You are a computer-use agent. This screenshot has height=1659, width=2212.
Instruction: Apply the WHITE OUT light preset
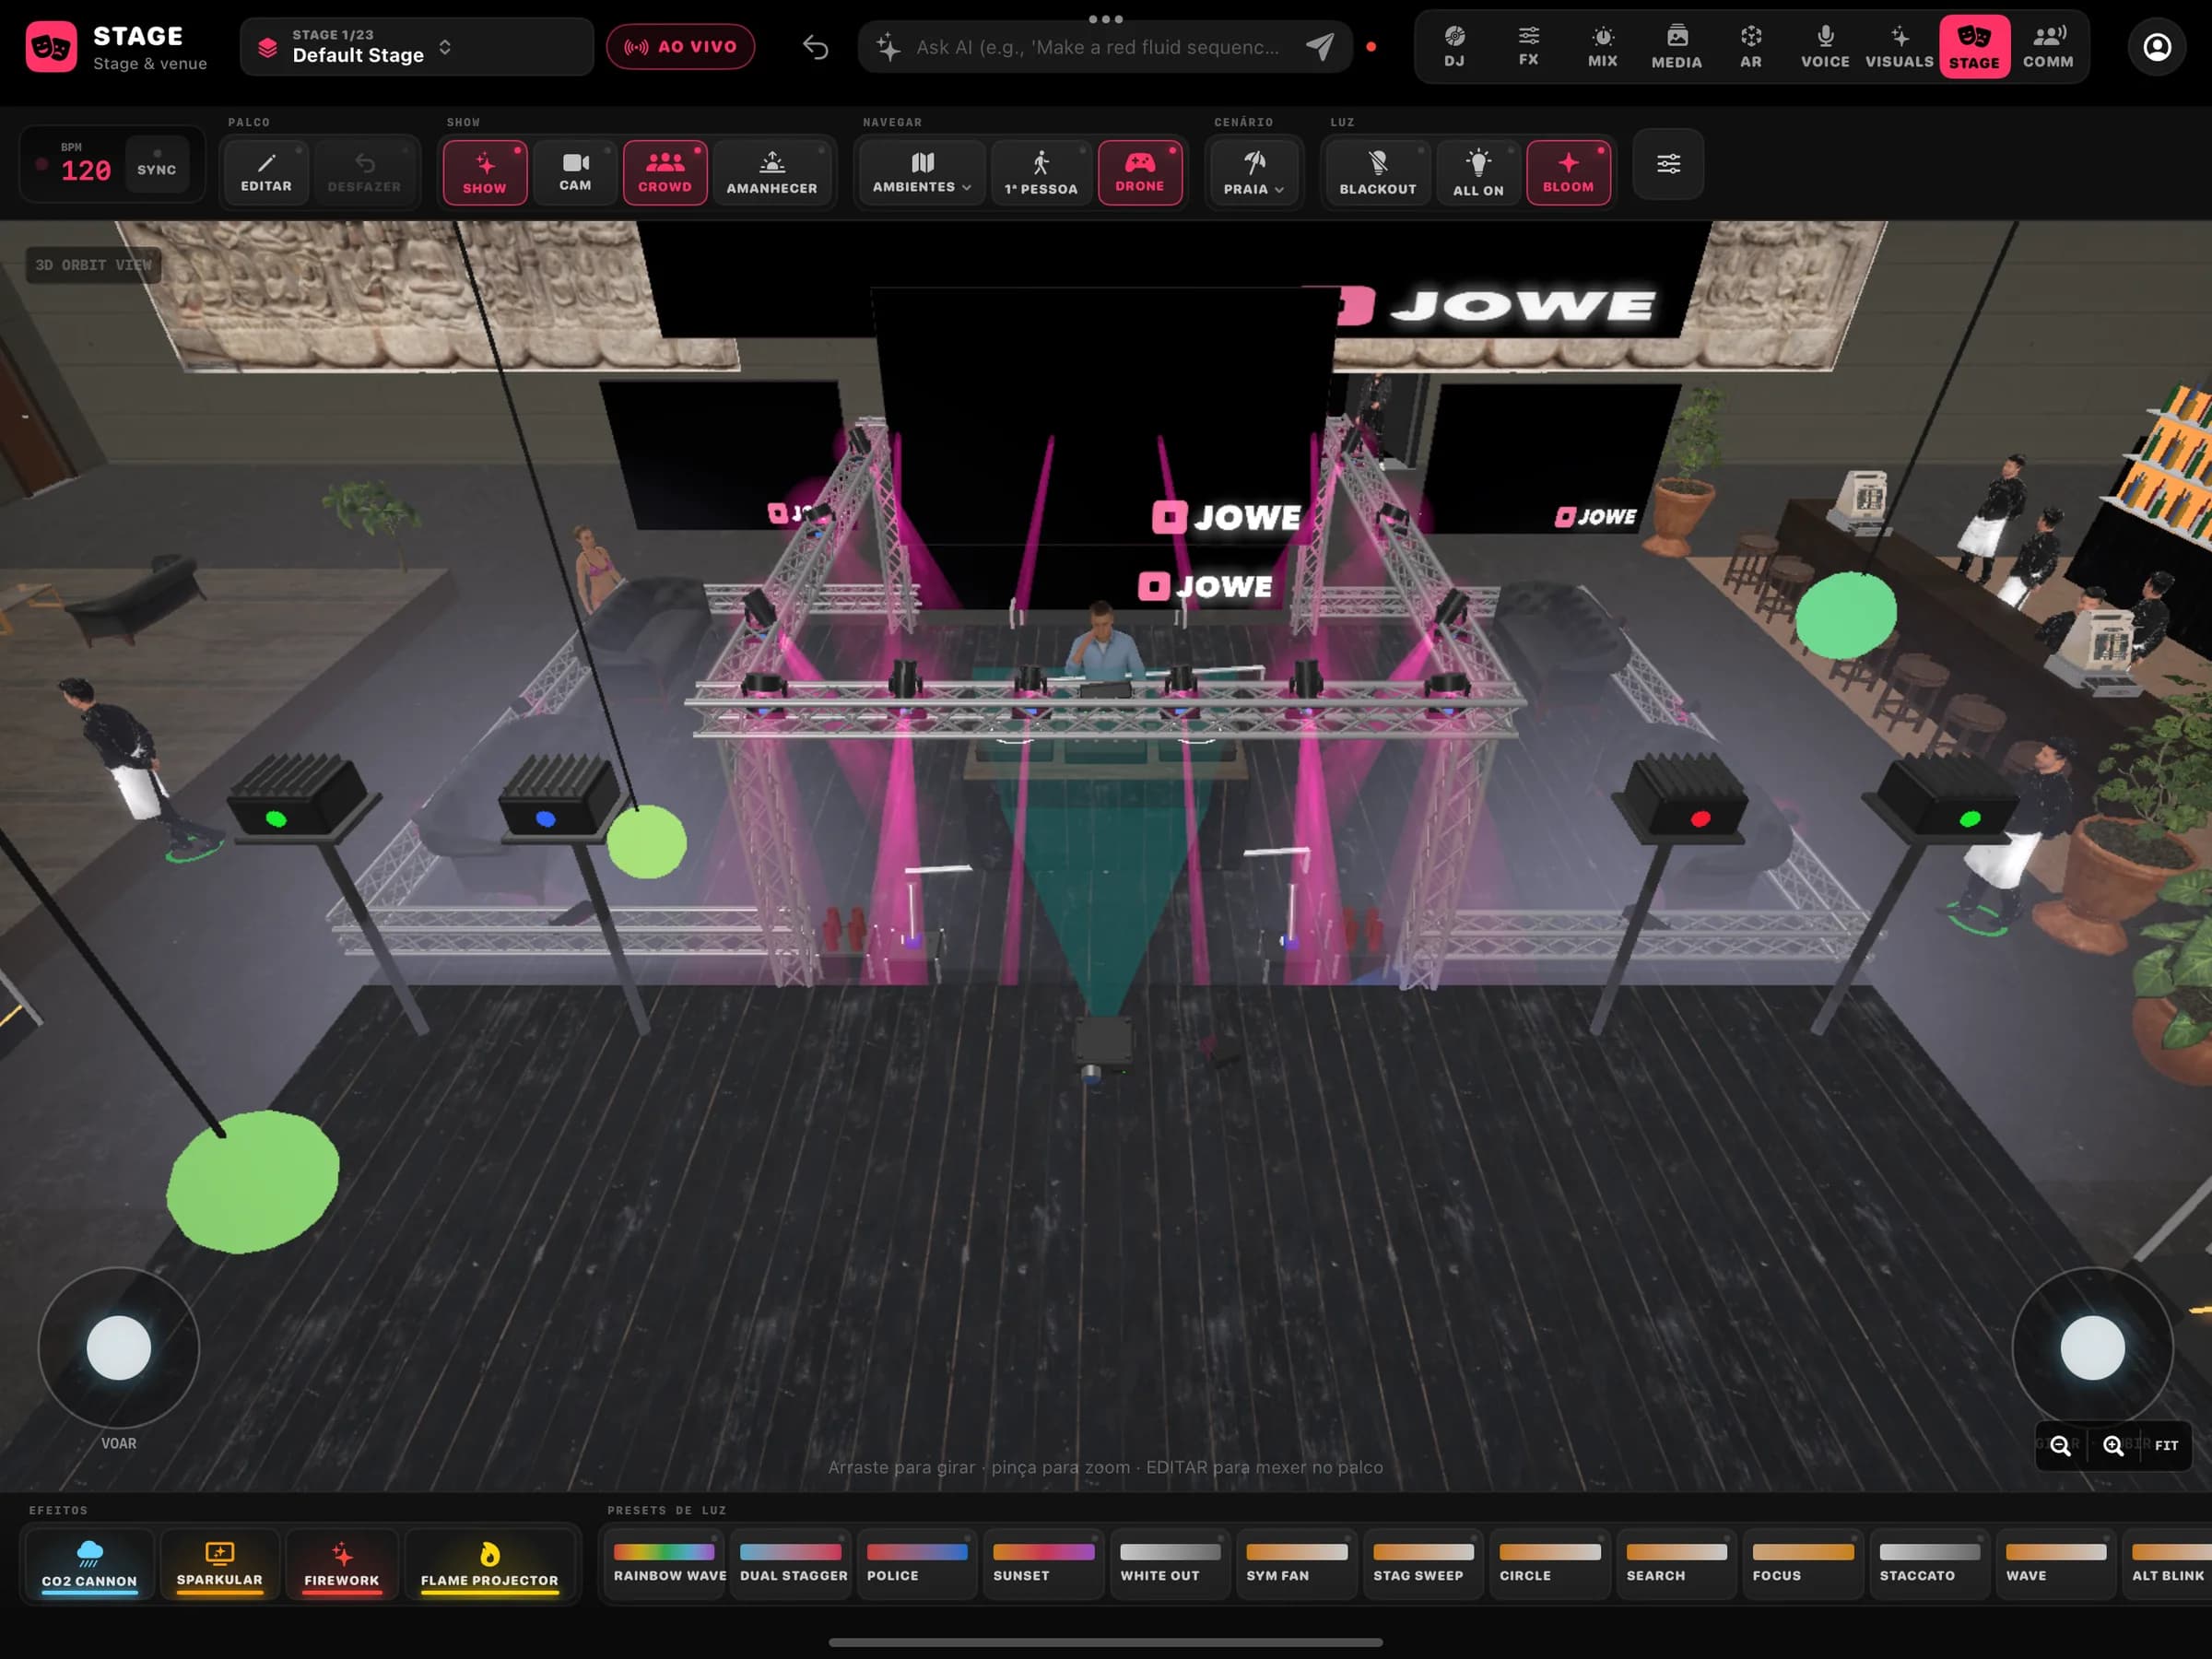[1170, 1564]
